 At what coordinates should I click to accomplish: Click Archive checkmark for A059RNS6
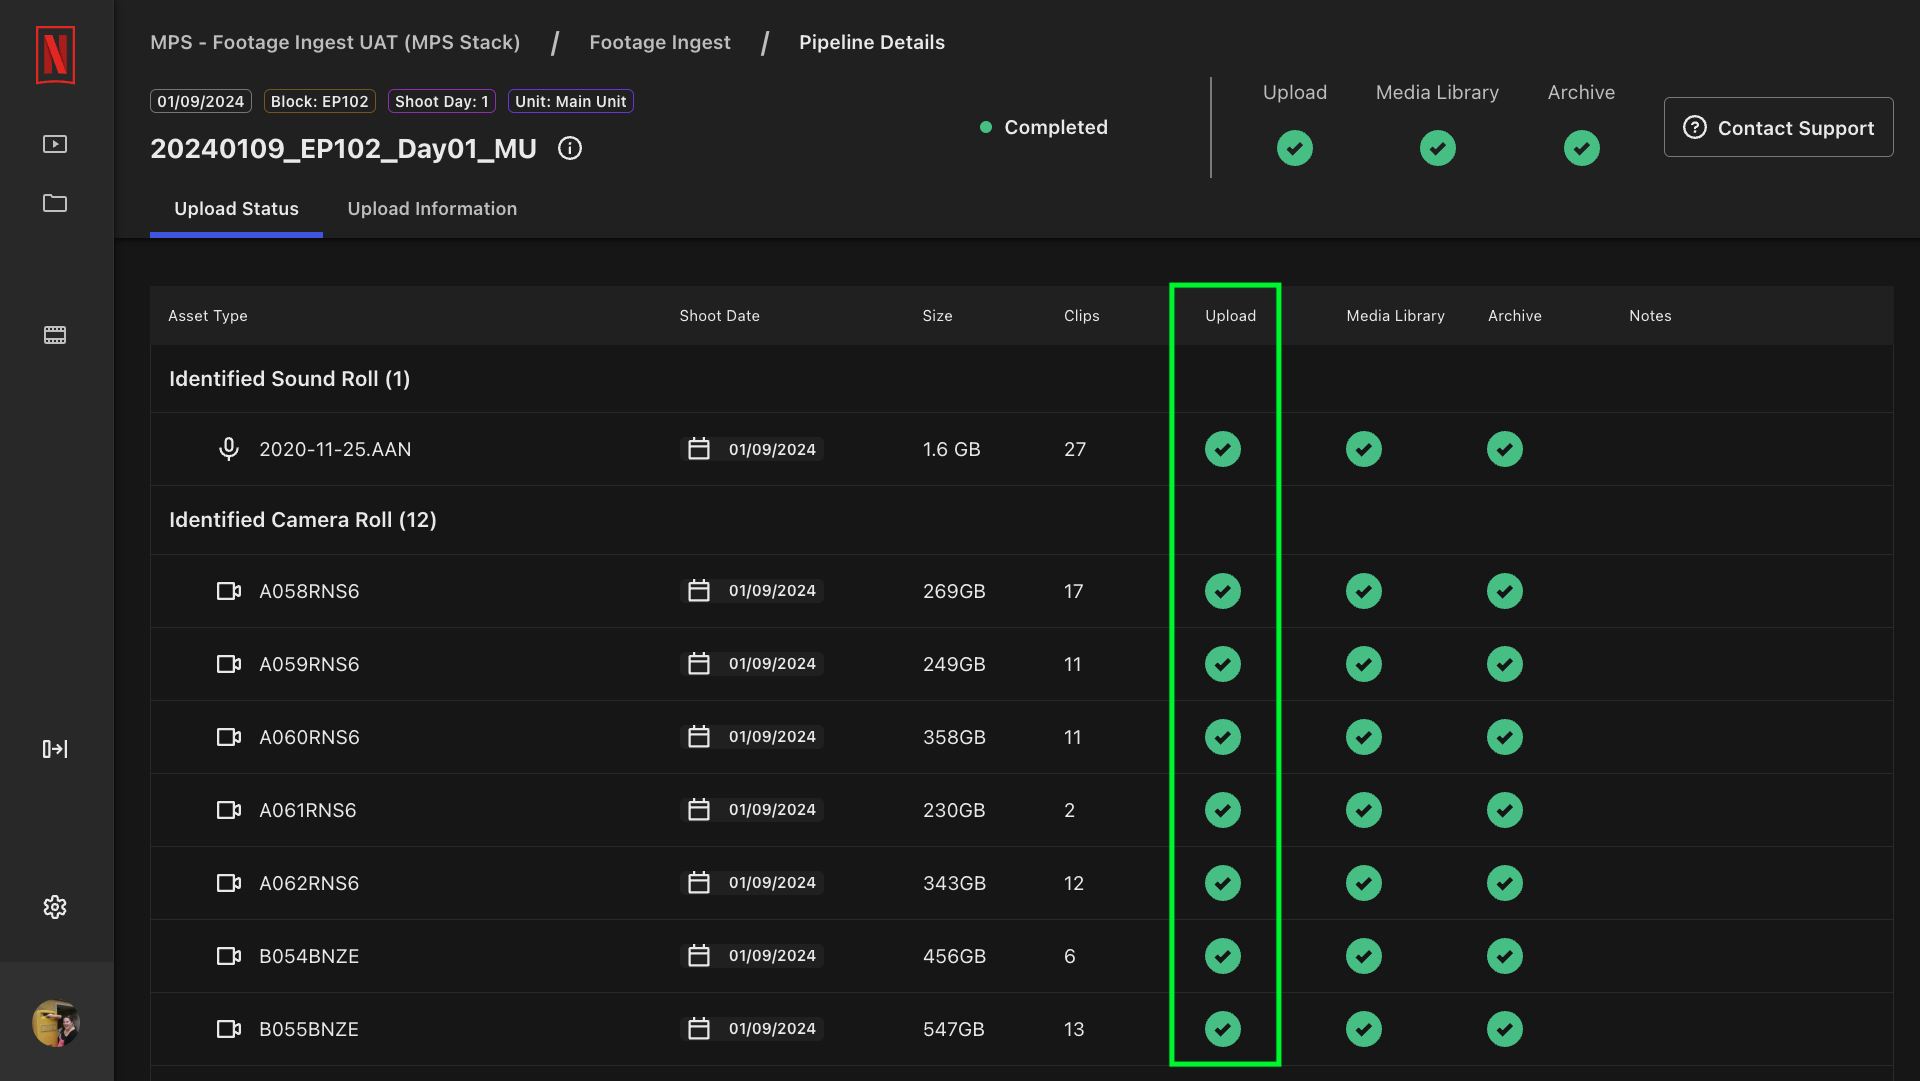tap(1505, 664)
